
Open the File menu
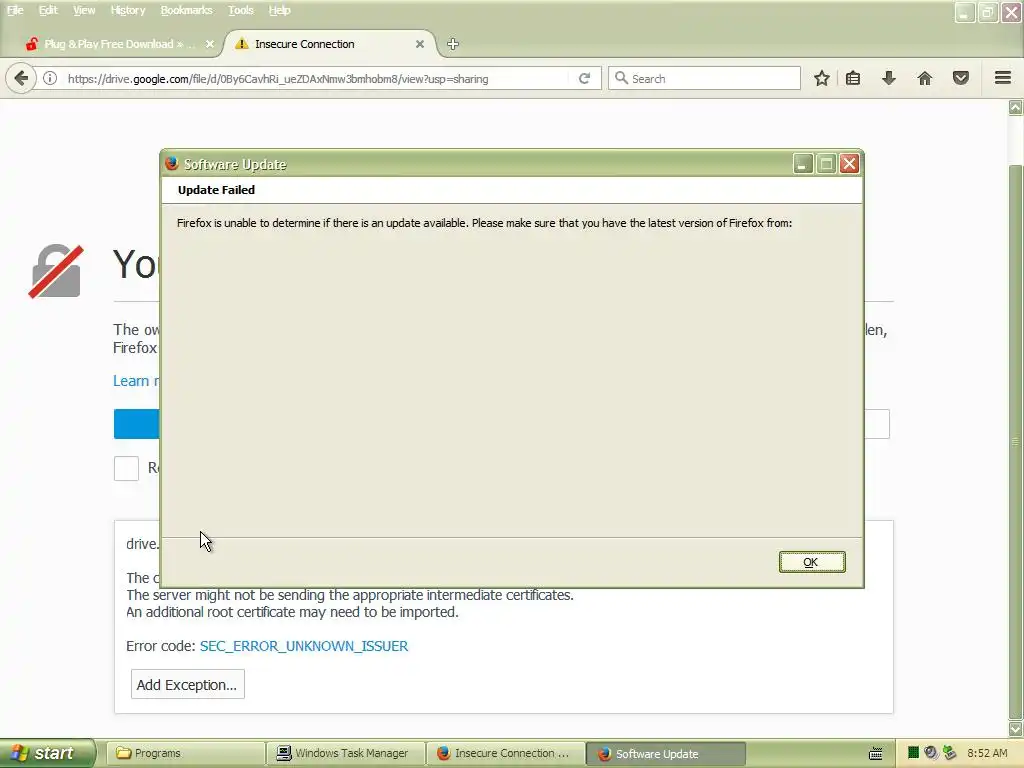coord(14,10)
